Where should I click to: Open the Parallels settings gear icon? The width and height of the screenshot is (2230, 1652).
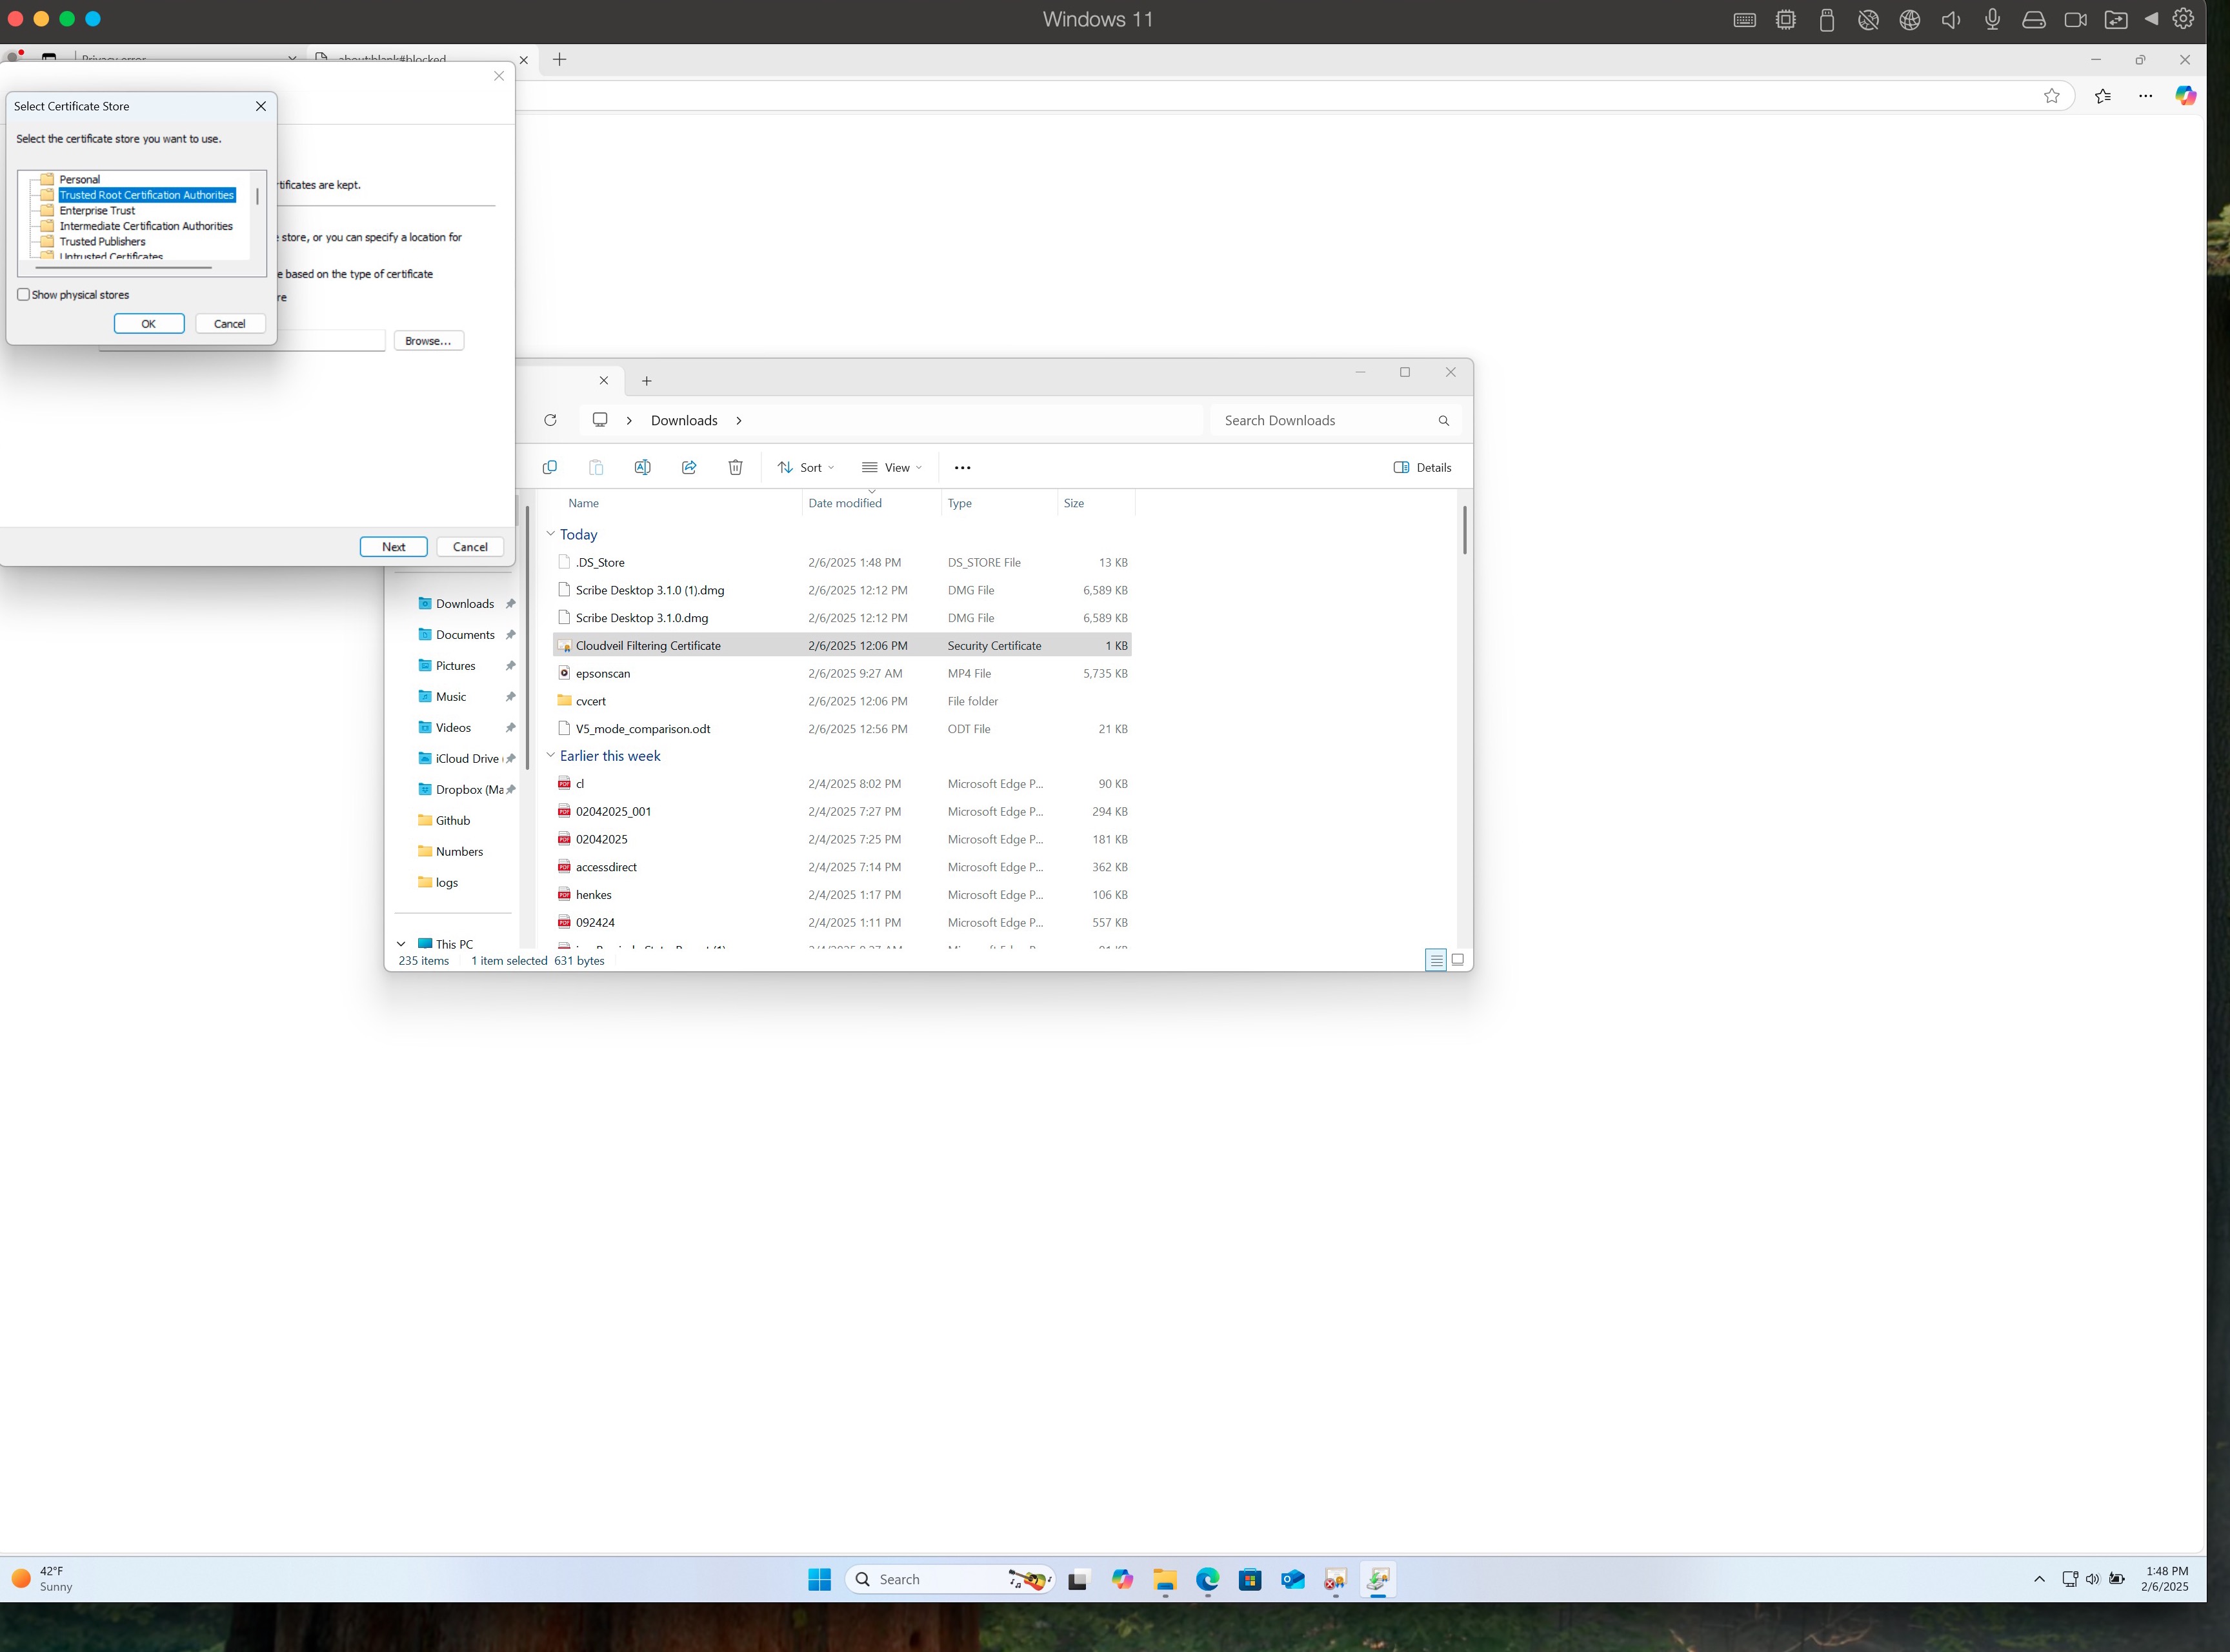tap(2183, 19)
